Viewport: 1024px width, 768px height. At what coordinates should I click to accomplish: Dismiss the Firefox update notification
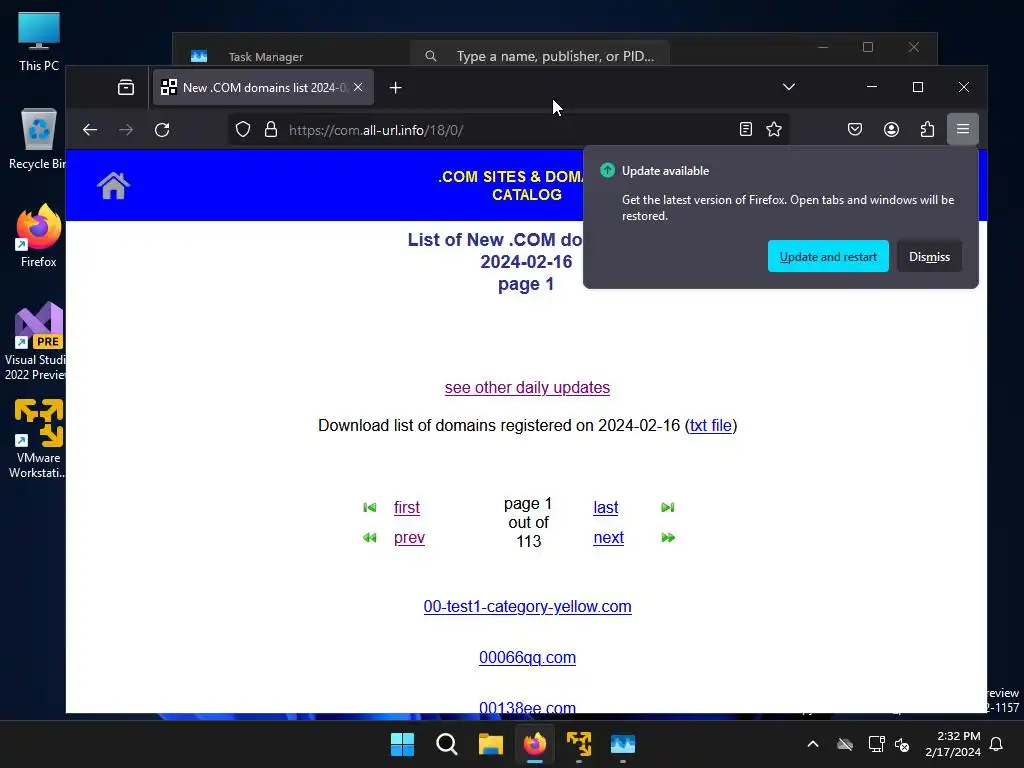[929, 257]
